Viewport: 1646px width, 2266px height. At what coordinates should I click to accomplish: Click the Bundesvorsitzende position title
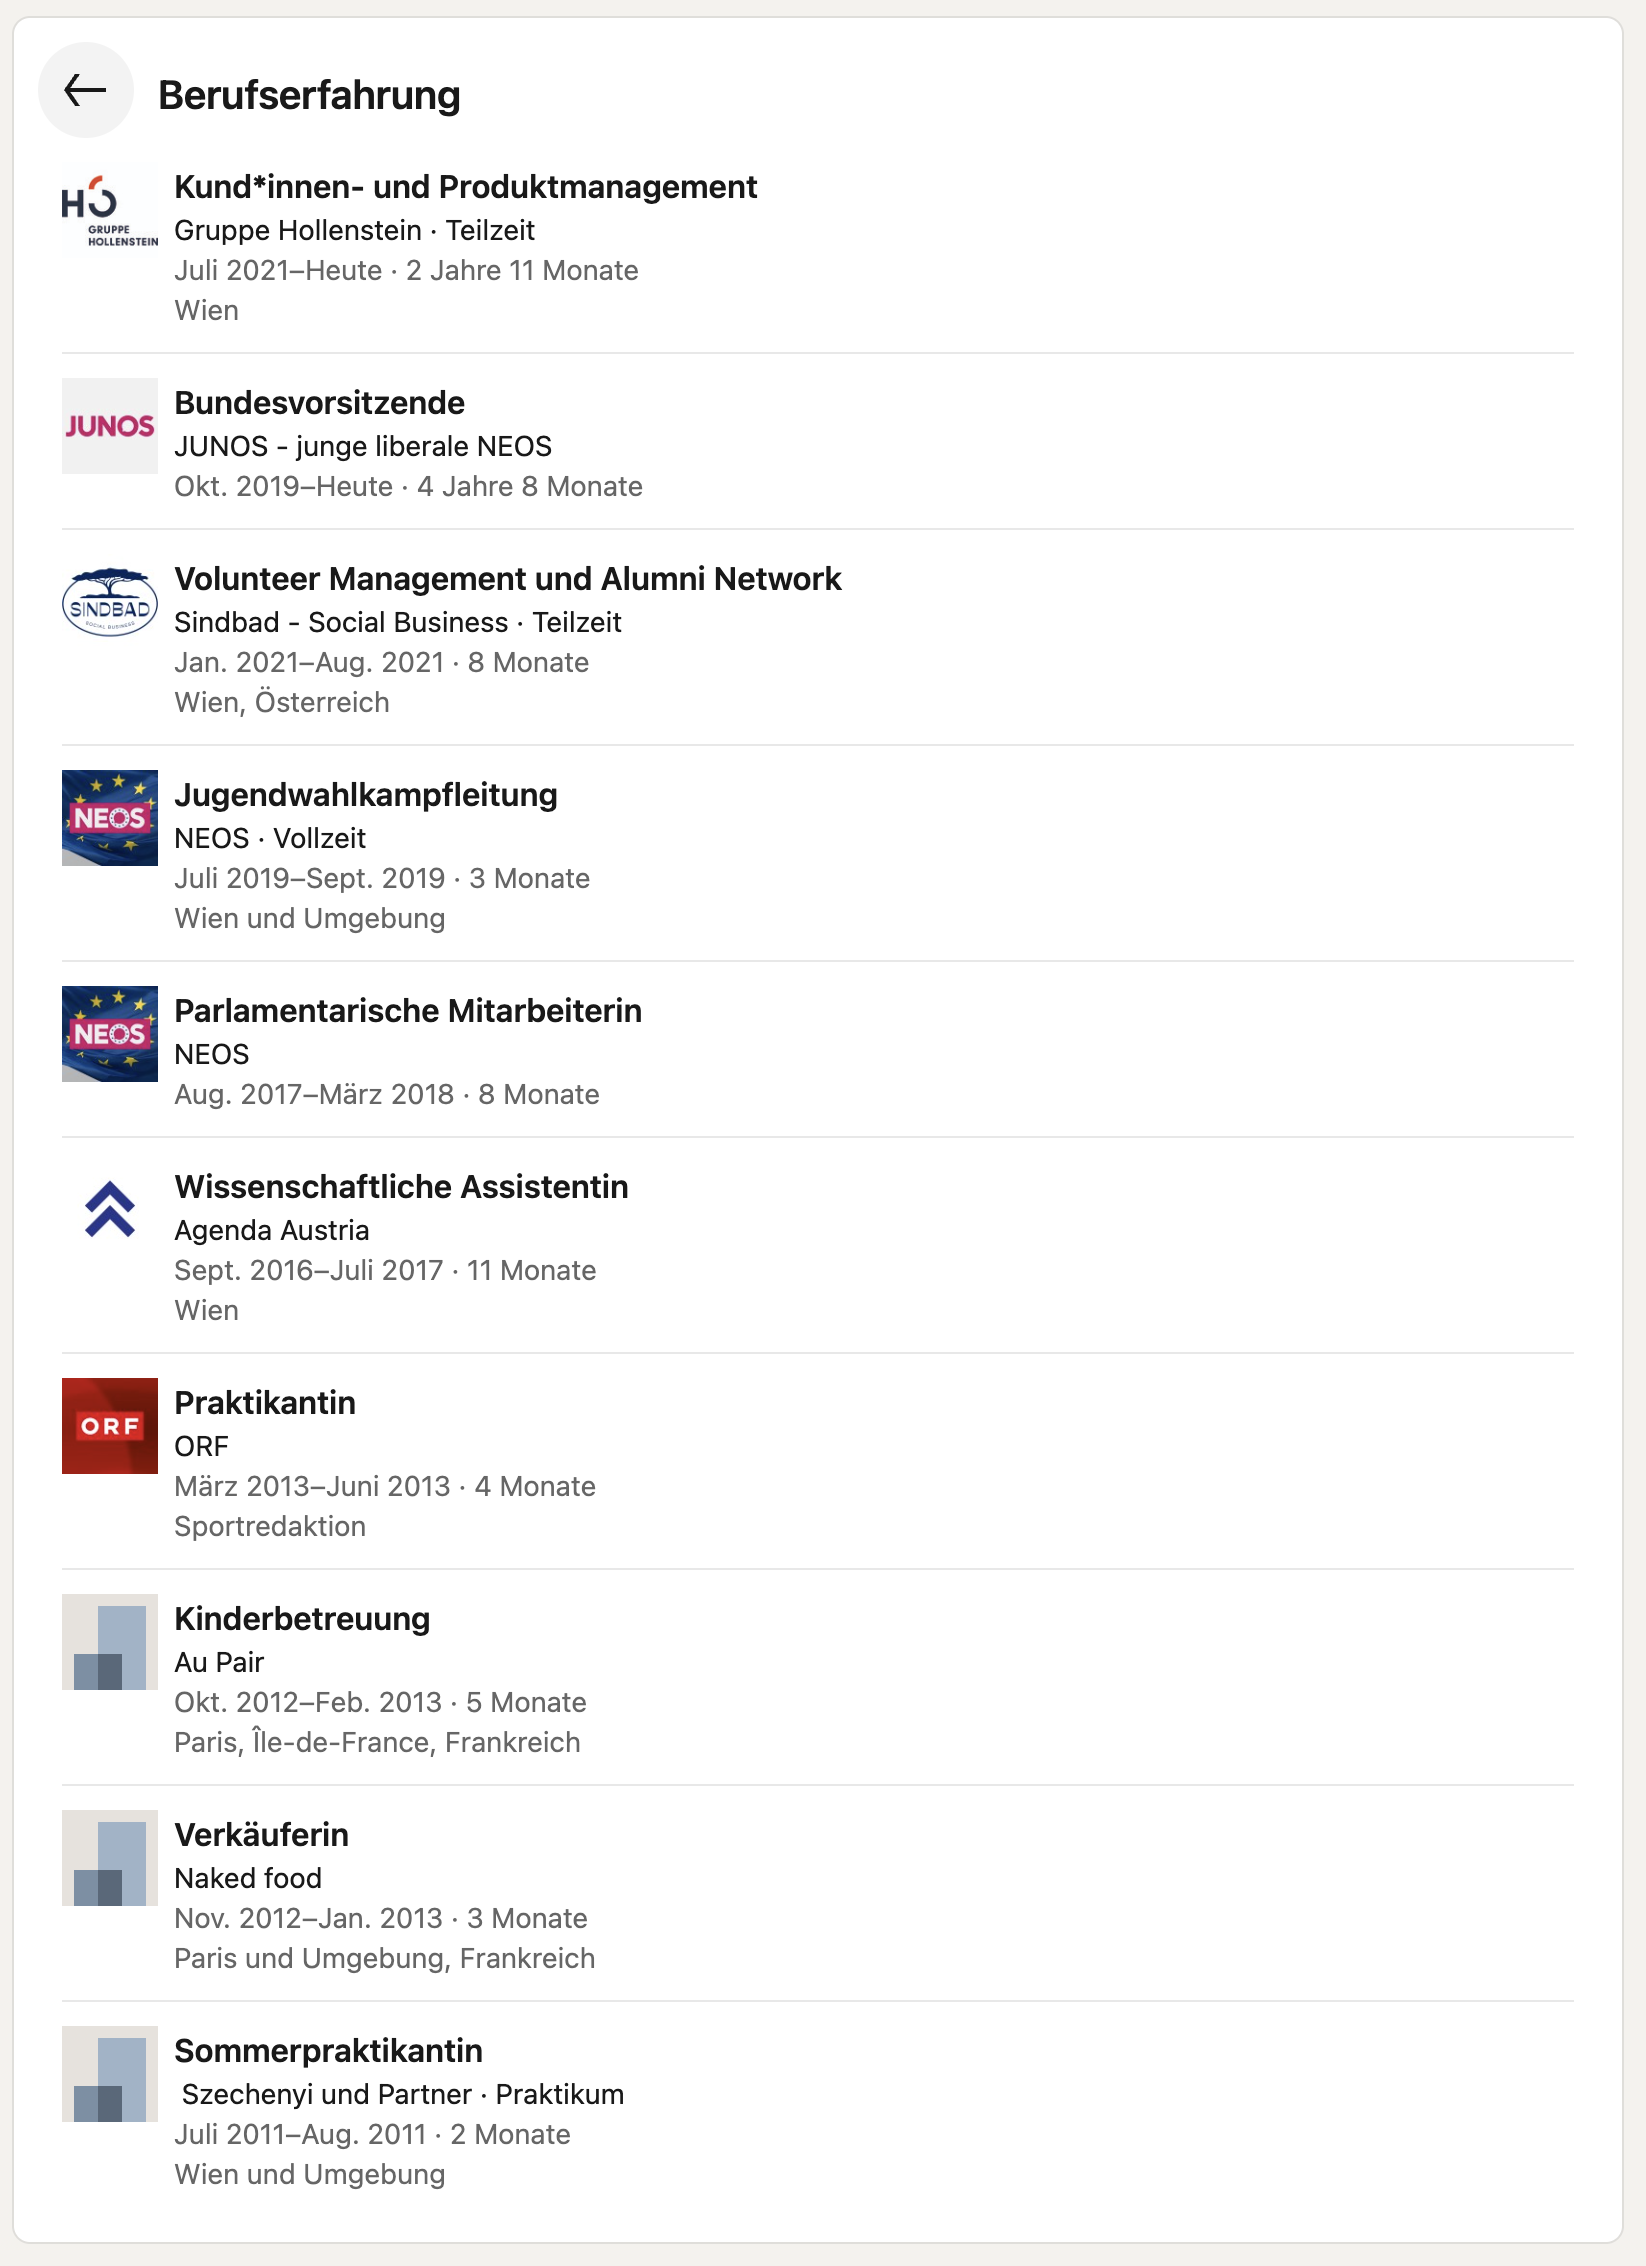click(x=320, y=403)
